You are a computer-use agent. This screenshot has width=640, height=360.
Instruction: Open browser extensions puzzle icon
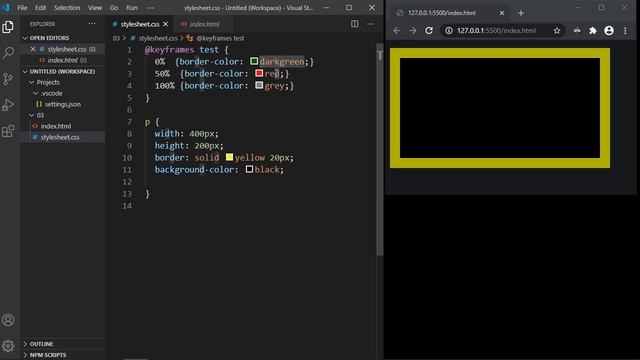[x=593, y=31]
